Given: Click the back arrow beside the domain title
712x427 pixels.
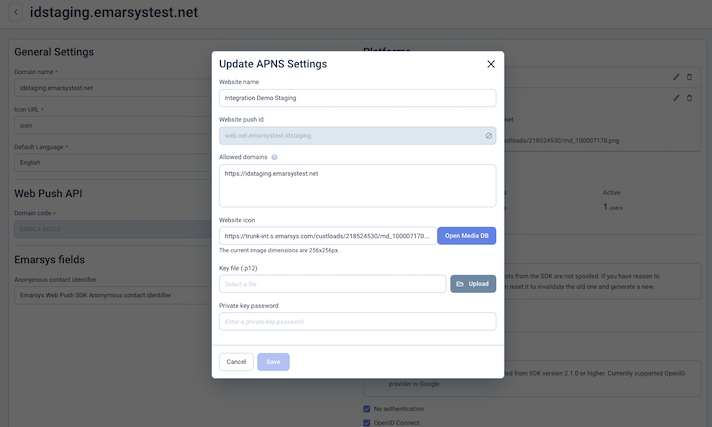Looking at the screenshot, I should (x=16, y=12).
